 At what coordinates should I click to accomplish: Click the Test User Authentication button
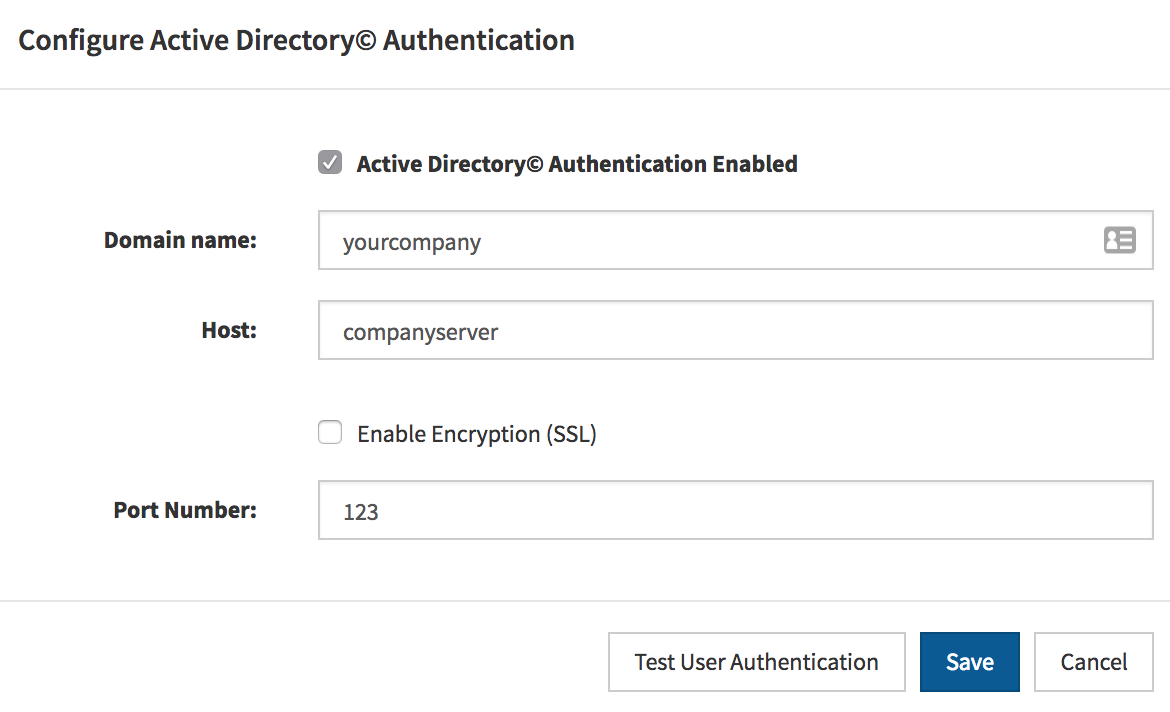pos(757,662)
